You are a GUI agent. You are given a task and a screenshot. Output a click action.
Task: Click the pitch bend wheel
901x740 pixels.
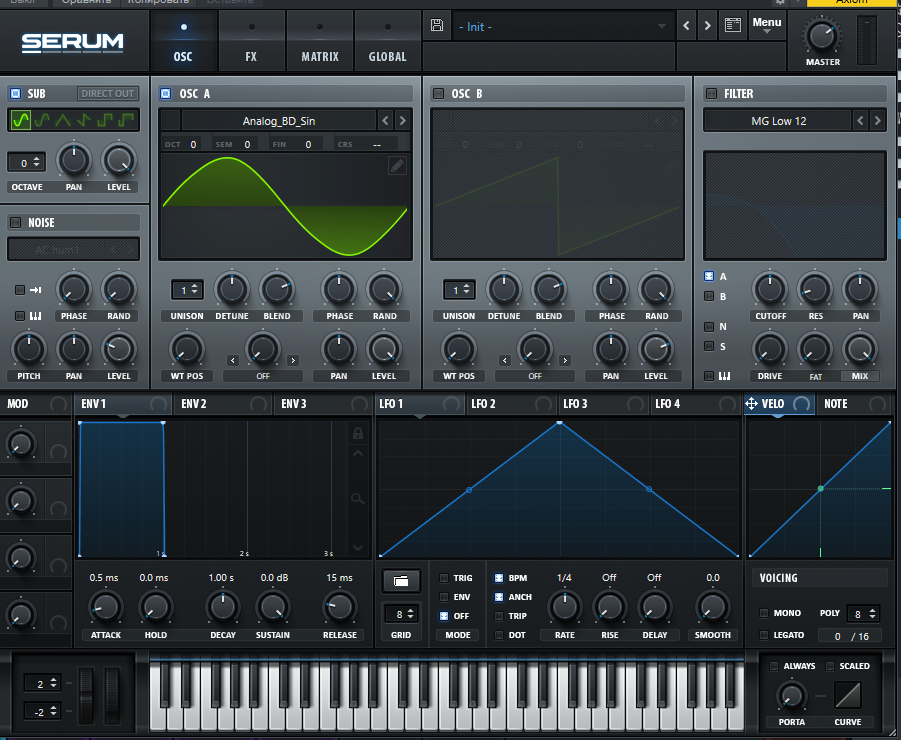[86, 695]
